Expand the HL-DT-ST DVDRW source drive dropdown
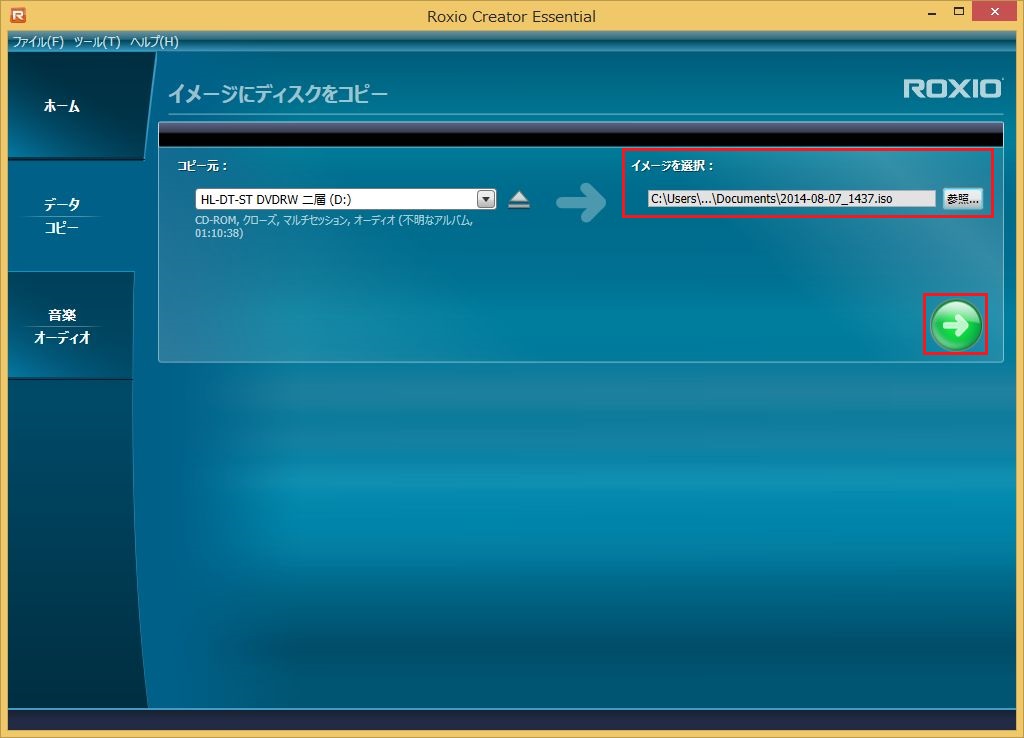The image size is (1024, 738). [x=486, y=199]
